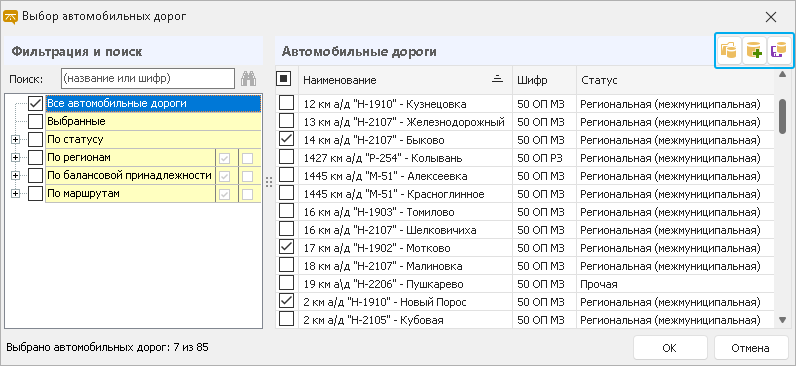Toggle empty small box in По маршрутам row
This screenshot has width=796, height=366.
coord(247,194)
